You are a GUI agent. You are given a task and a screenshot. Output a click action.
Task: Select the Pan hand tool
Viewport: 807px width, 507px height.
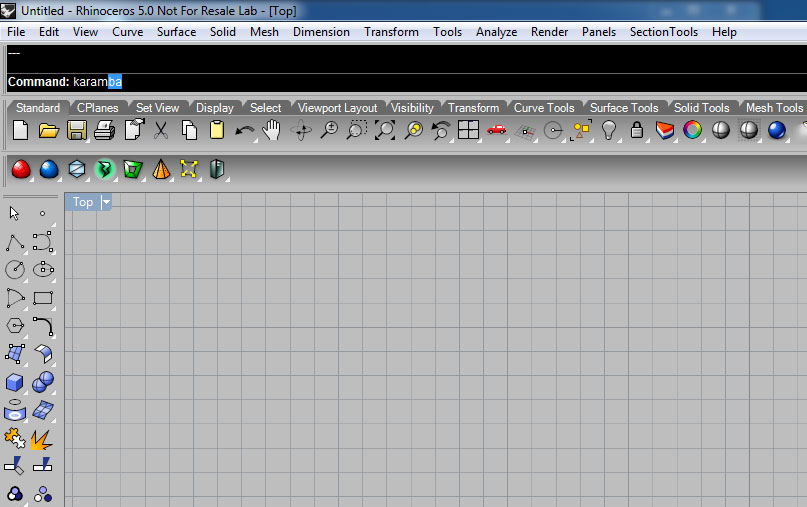(271, 130)
